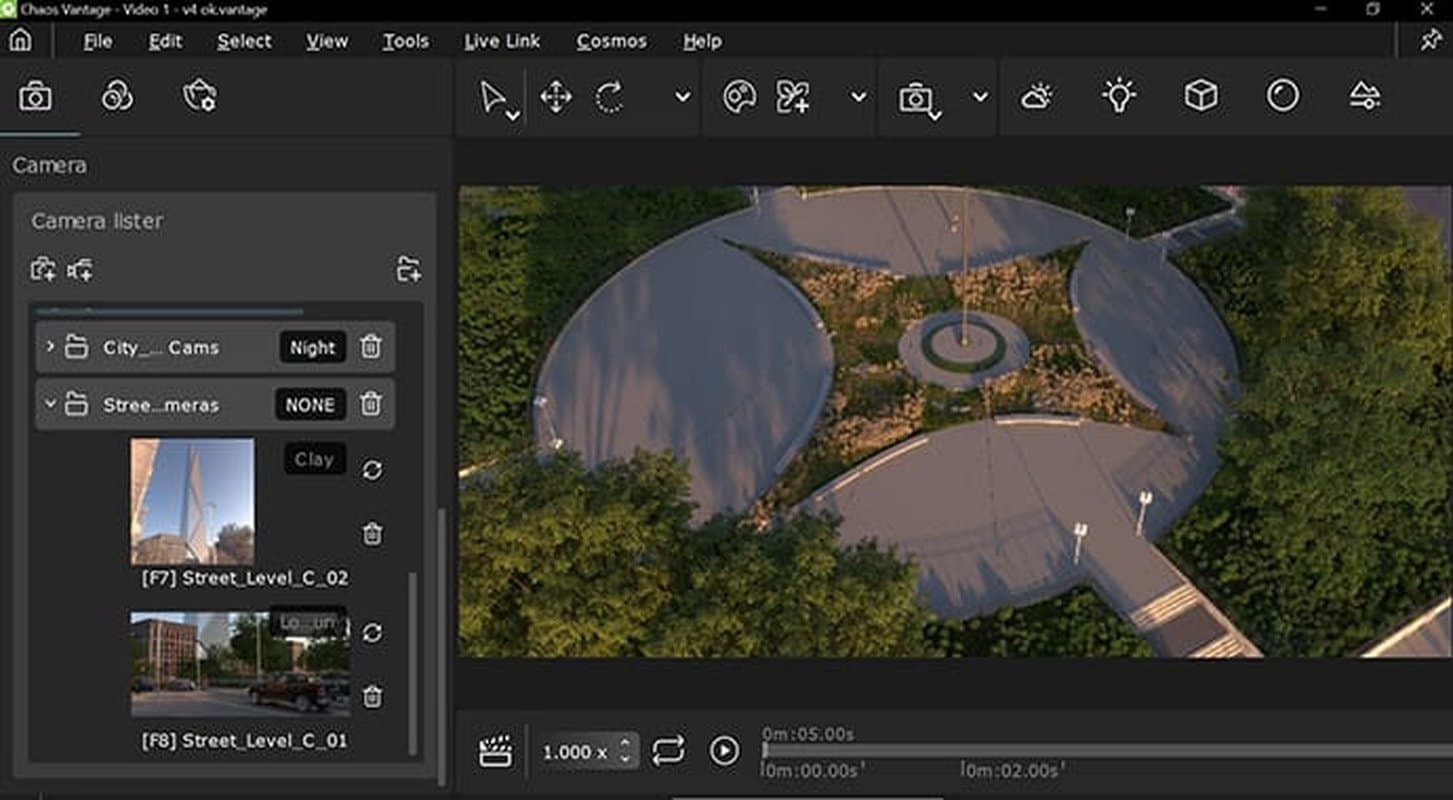Click the NONE tag on the Street cameras folder
The height and width of the screenshot is (800, 1453).
point(310,404)
